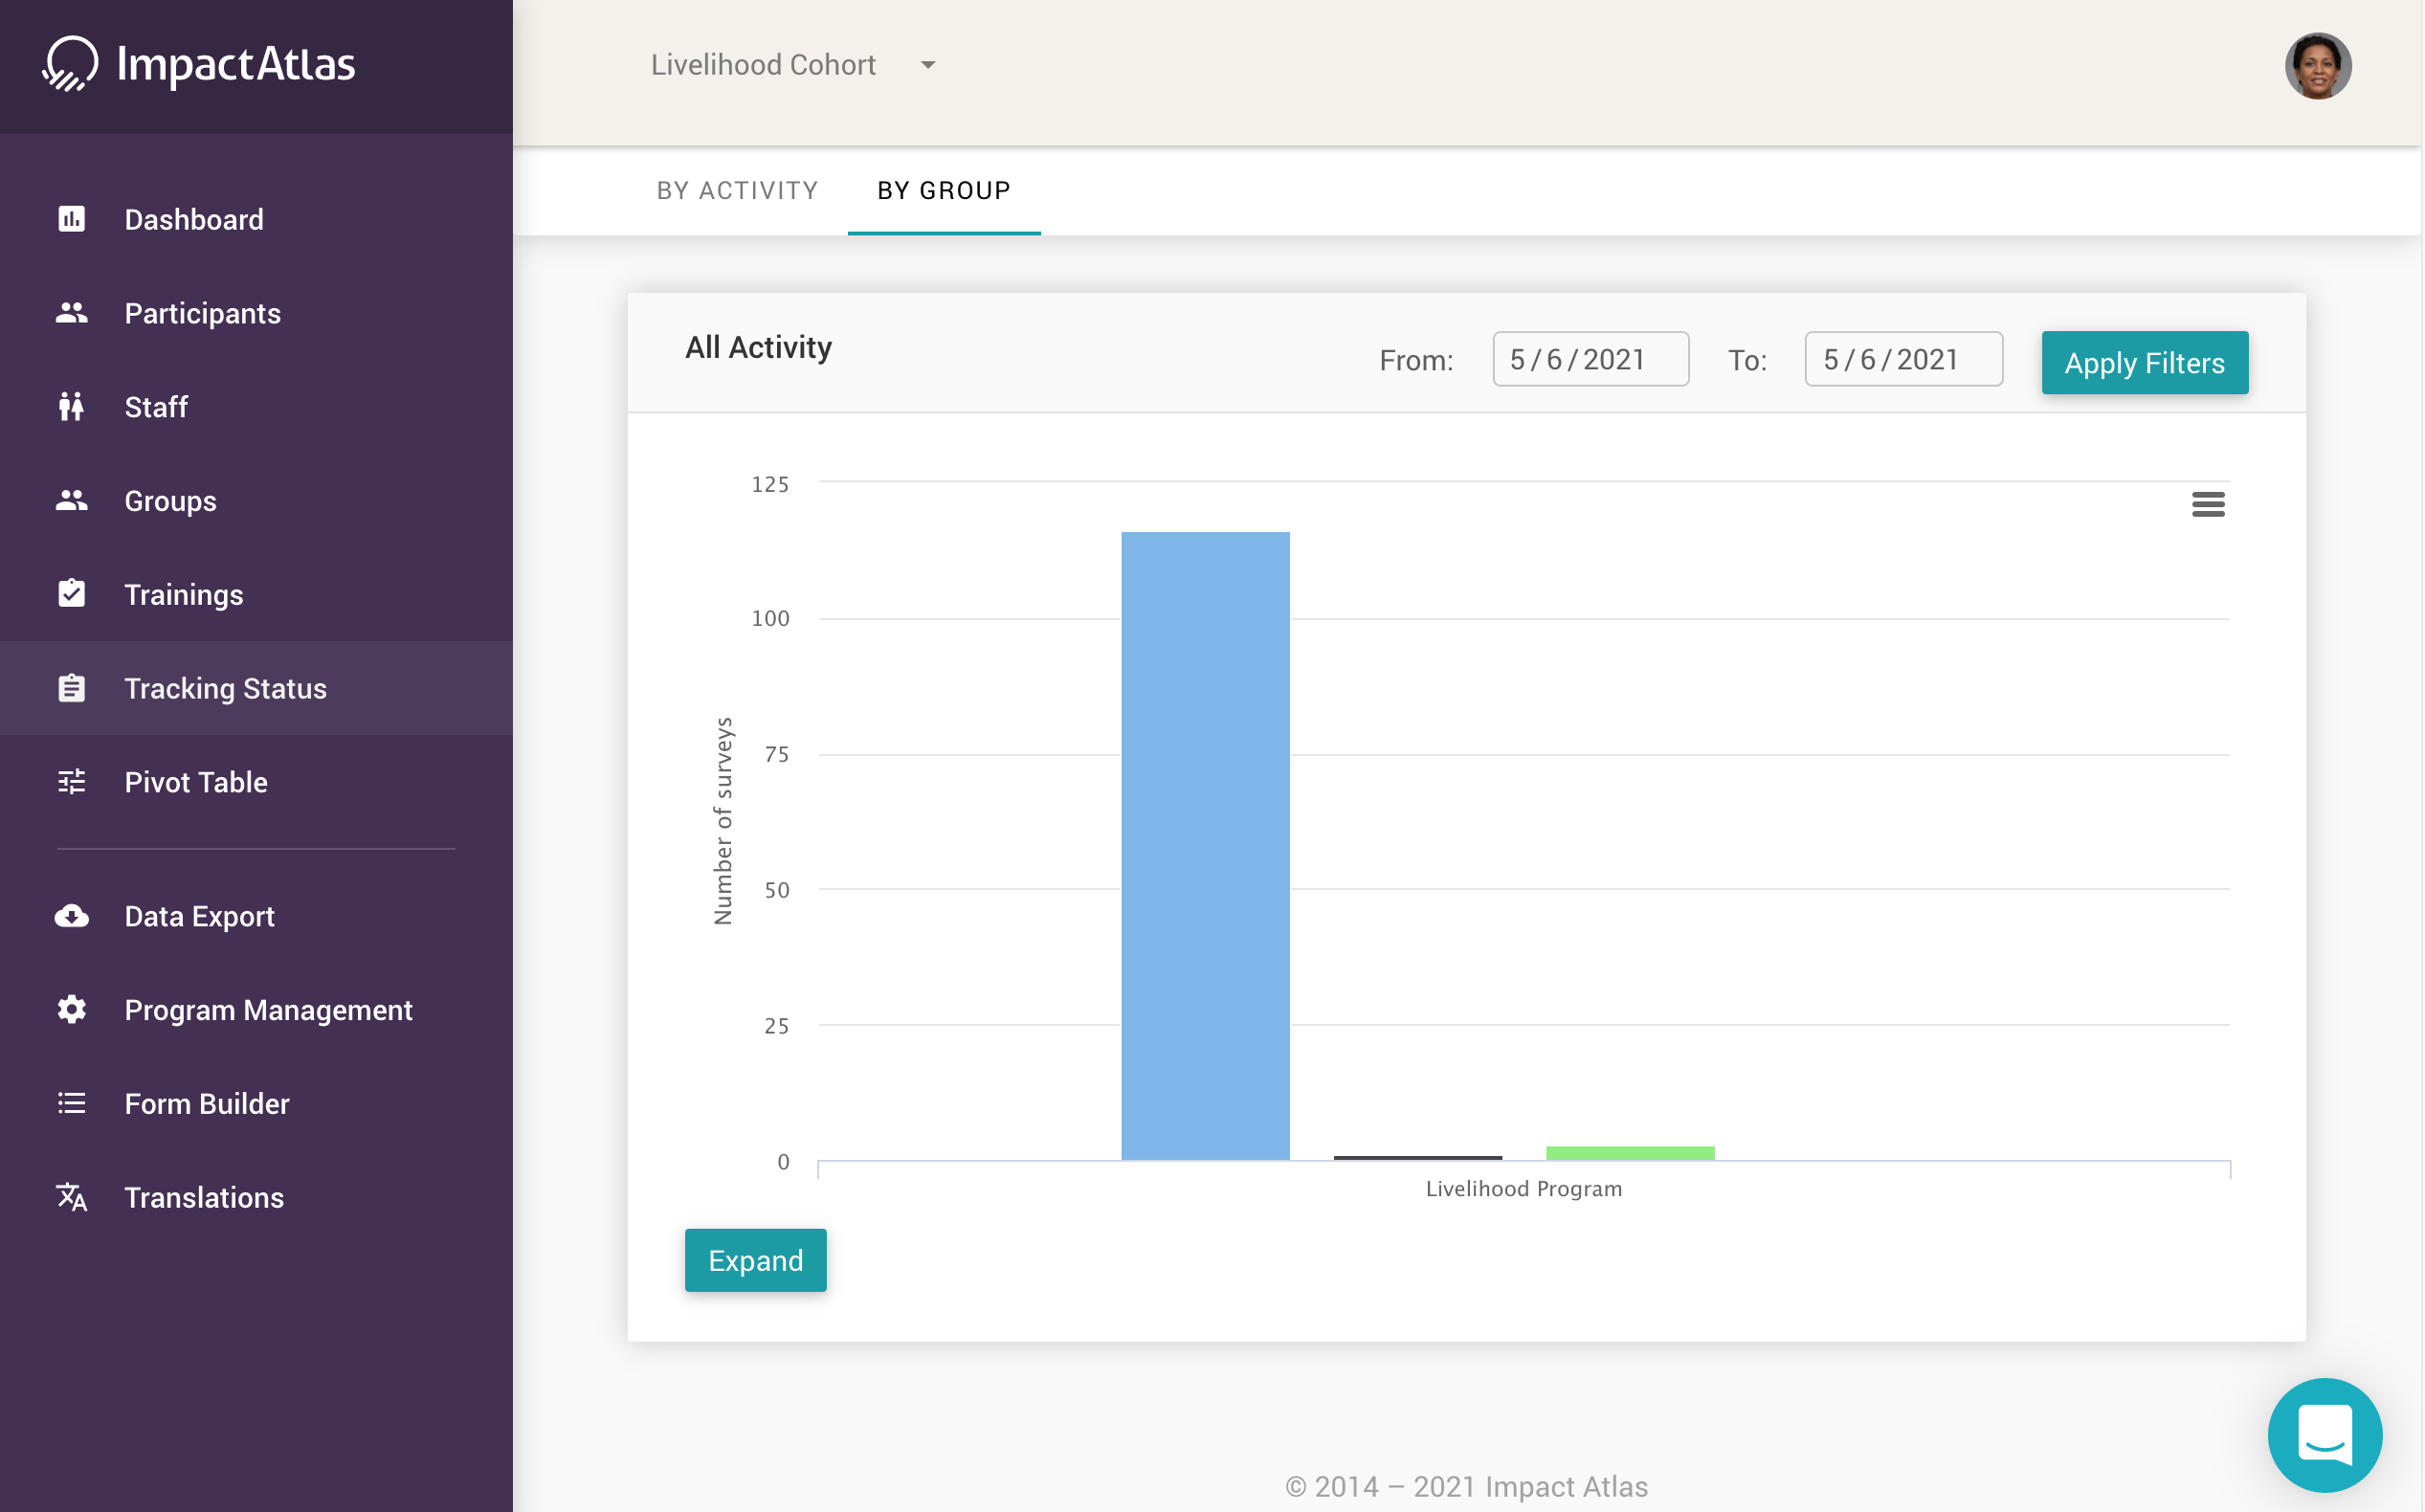Open the Livelihood Cohort dropdown arrow
This screenshot has height=1512, width=2425.
[x=928, y=65]
